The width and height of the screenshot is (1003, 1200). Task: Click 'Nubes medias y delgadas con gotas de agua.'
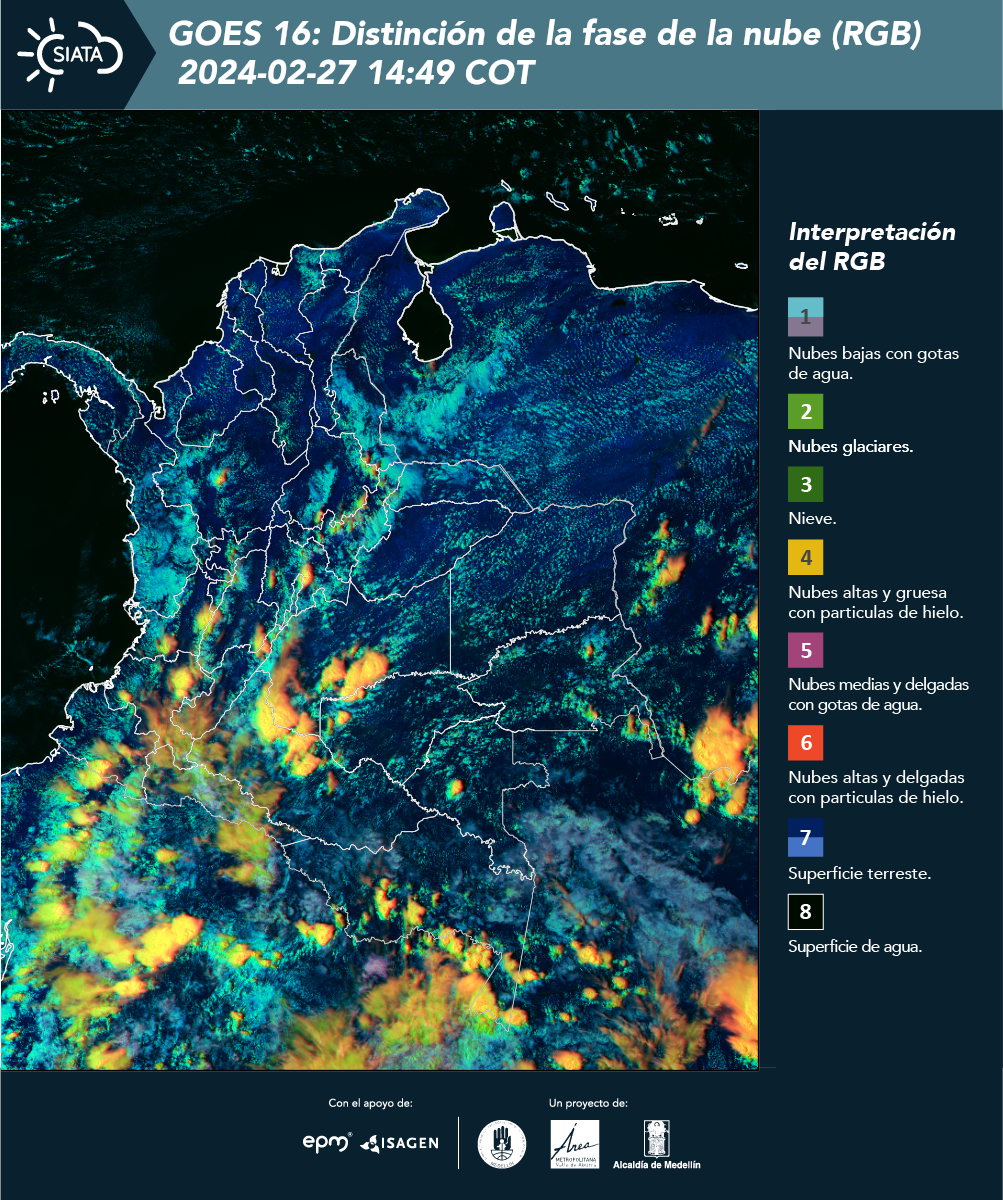878,694
